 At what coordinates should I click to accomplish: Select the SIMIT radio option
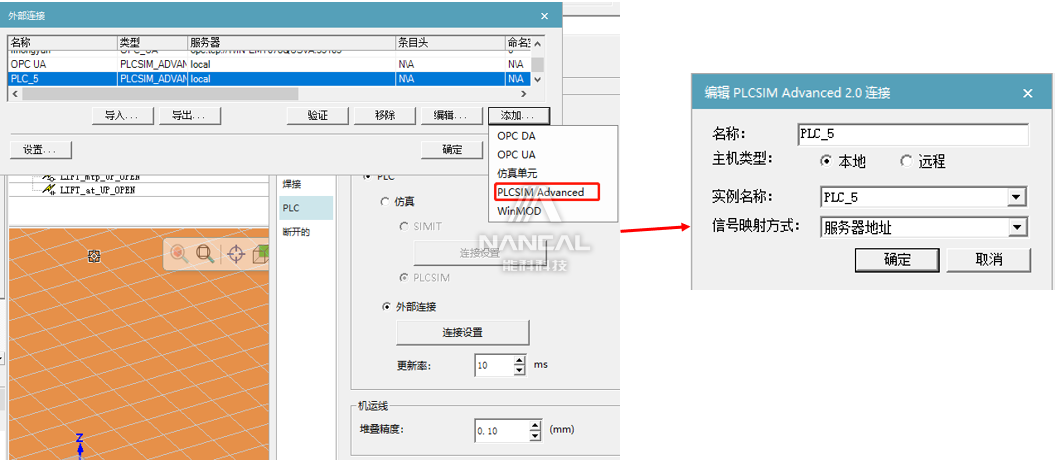[x=404, y=226]
